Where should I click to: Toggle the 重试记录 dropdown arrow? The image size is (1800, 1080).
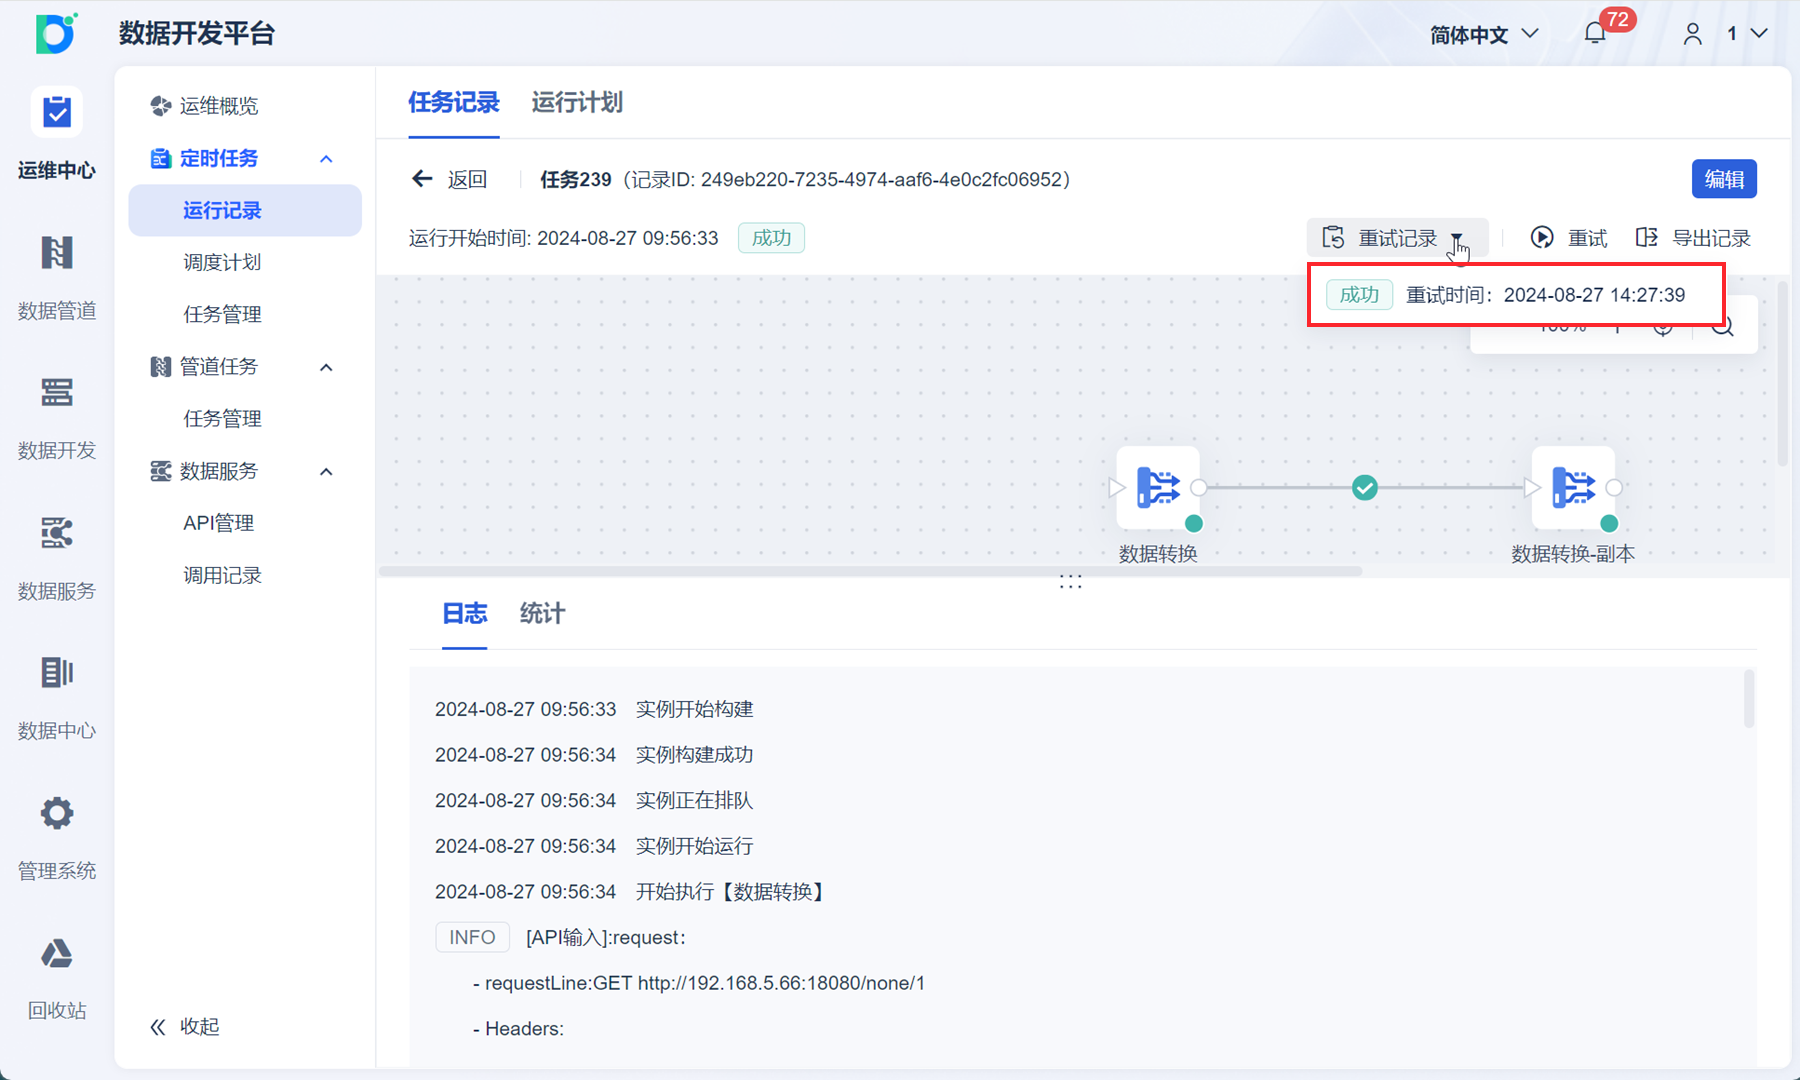coord(1457,239)
